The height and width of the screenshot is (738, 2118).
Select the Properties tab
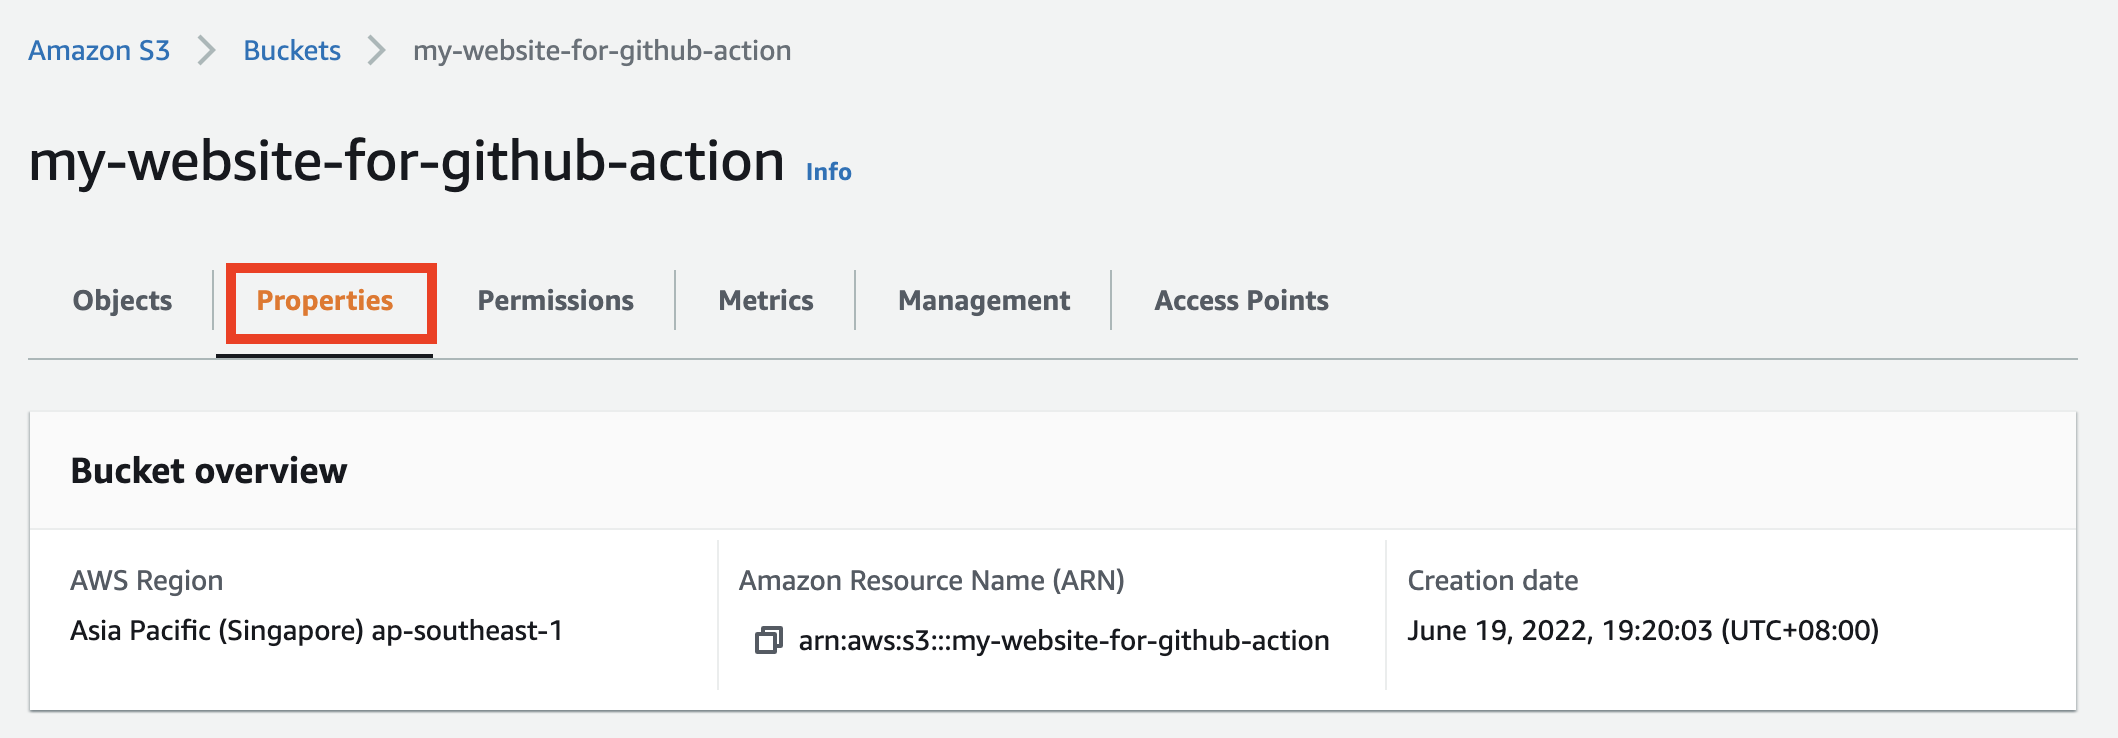coord(325,300)
